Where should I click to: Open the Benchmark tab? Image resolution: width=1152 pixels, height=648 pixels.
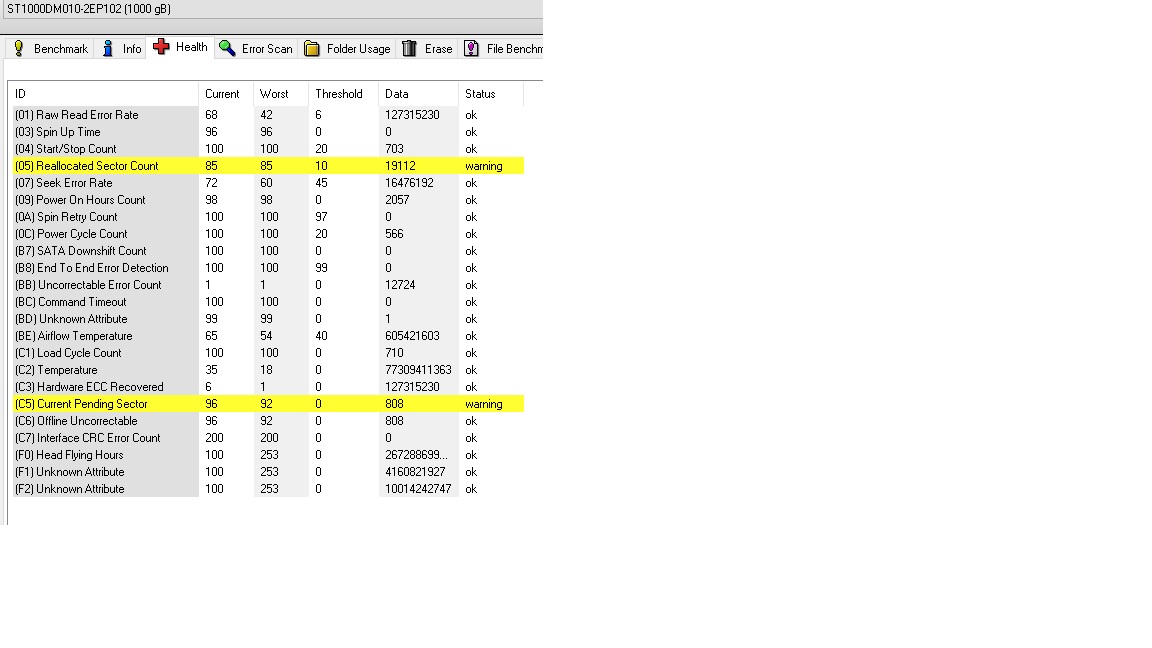tap(50, 48)
